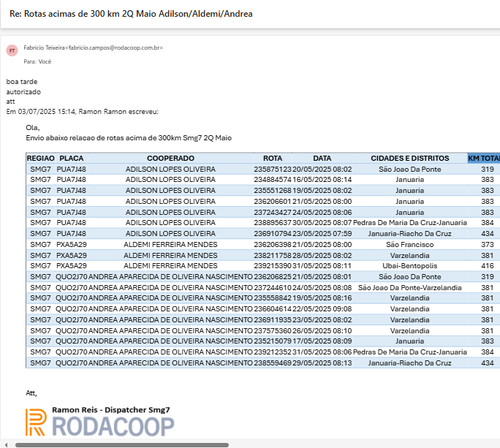This screenshot has width=500, height=448.
Task: Click route number 235215079
Action: click(273, 341)
